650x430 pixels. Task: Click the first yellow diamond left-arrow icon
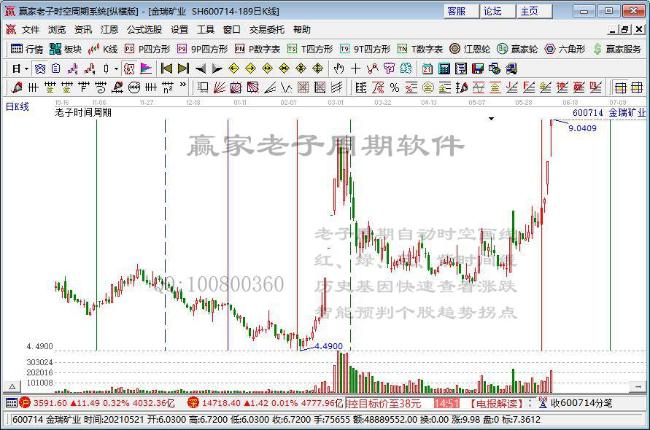click(233, 68)
